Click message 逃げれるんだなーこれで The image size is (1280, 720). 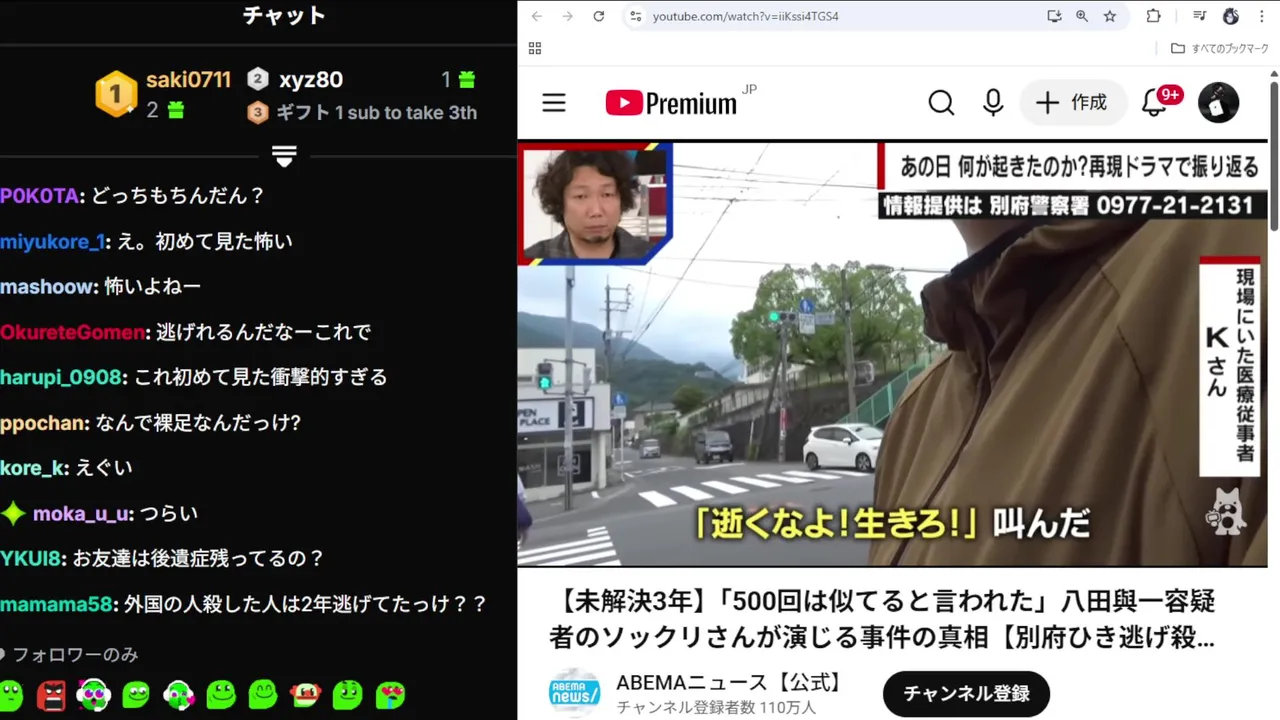point(265,332)
